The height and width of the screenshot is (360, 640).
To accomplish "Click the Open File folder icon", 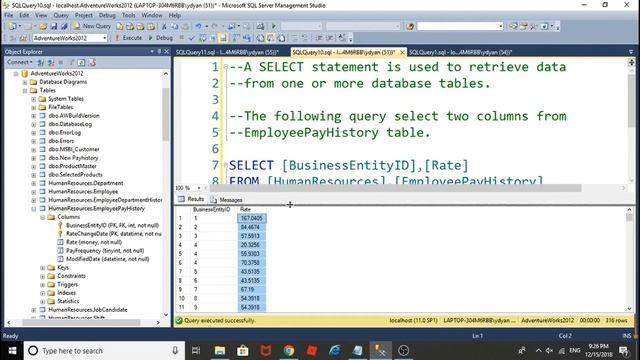I will pyautogui.click(x=43, y=26).
